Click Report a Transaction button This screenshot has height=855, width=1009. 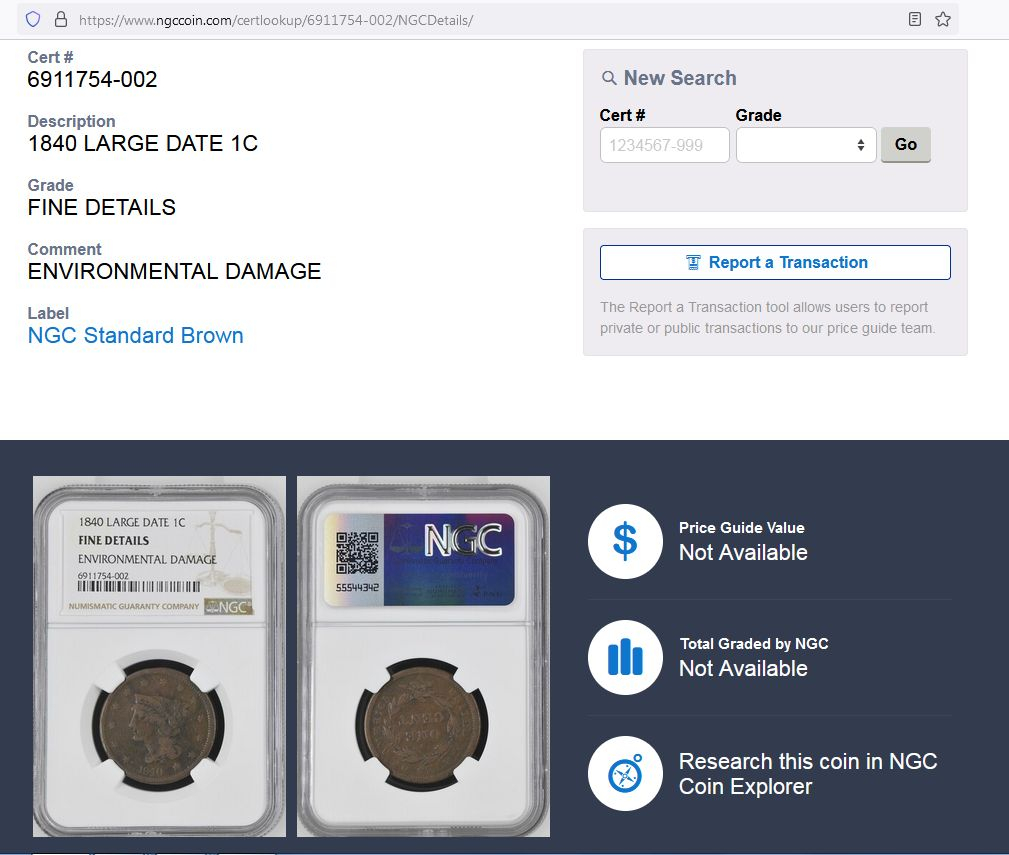tap(775, 262)
